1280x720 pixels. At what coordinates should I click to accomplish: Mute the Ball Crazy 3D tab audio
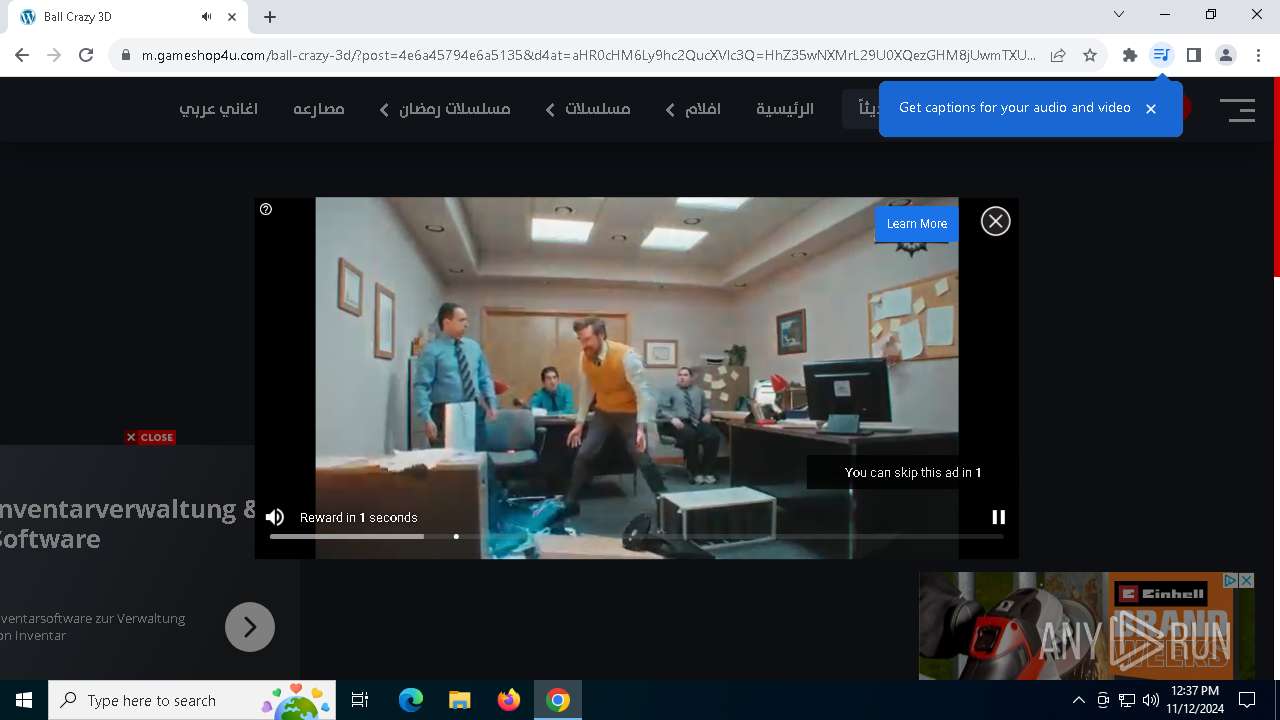206,17
